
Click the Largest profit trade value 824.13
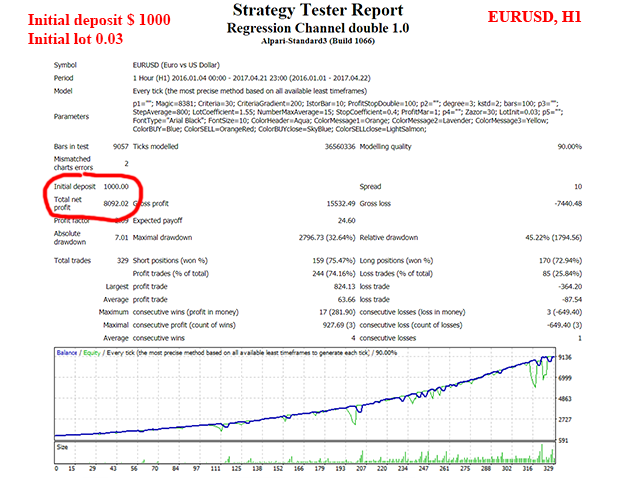pos(344,287)
